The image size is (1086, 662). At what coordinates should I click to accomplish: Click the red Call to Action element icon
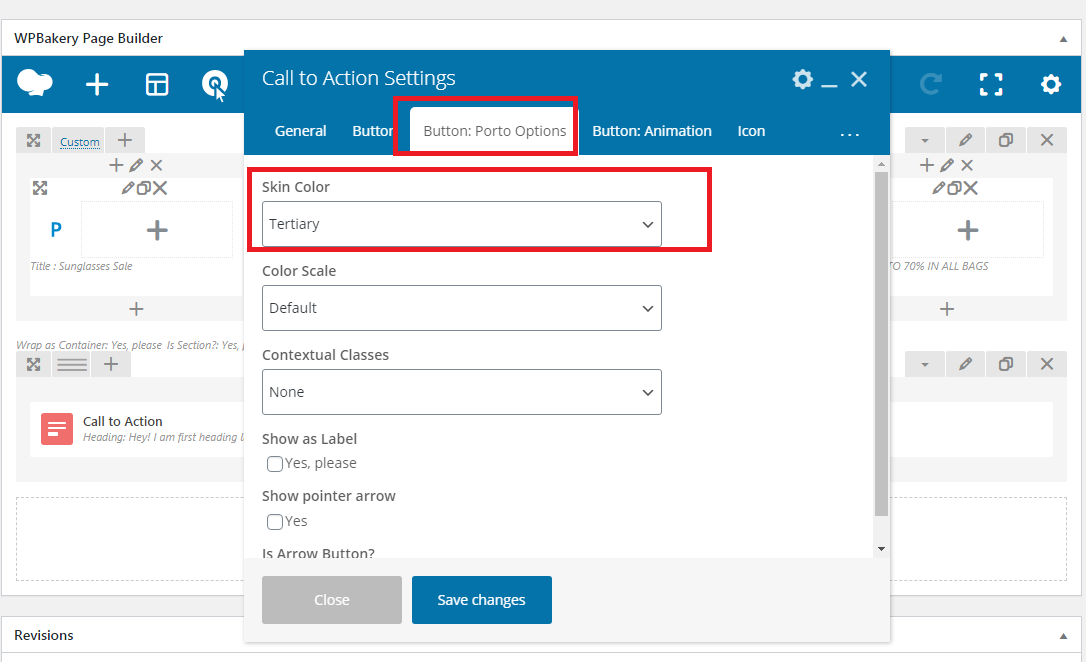pos(57,429)
